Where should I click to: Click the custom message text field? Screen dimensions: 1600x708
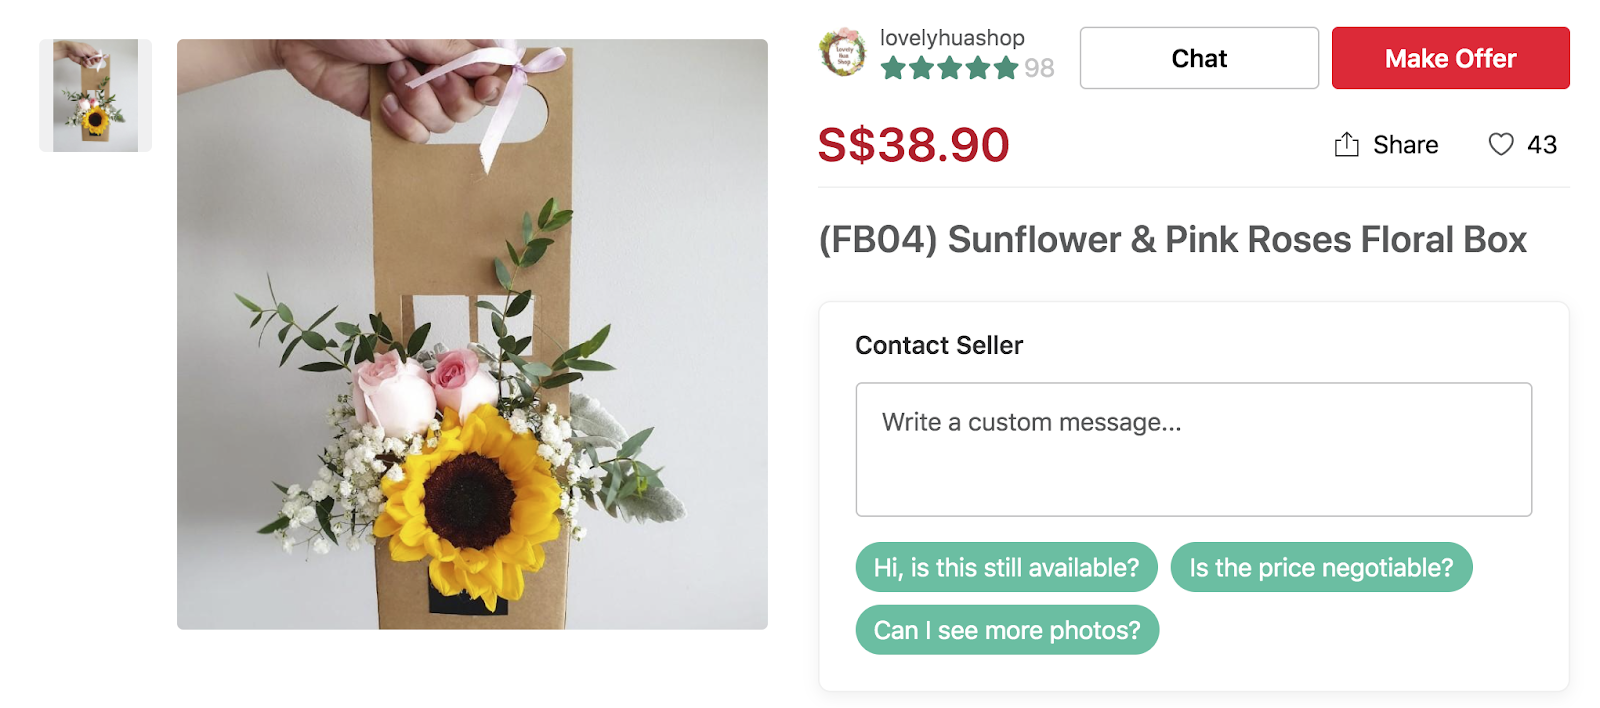click(1193, 449)
